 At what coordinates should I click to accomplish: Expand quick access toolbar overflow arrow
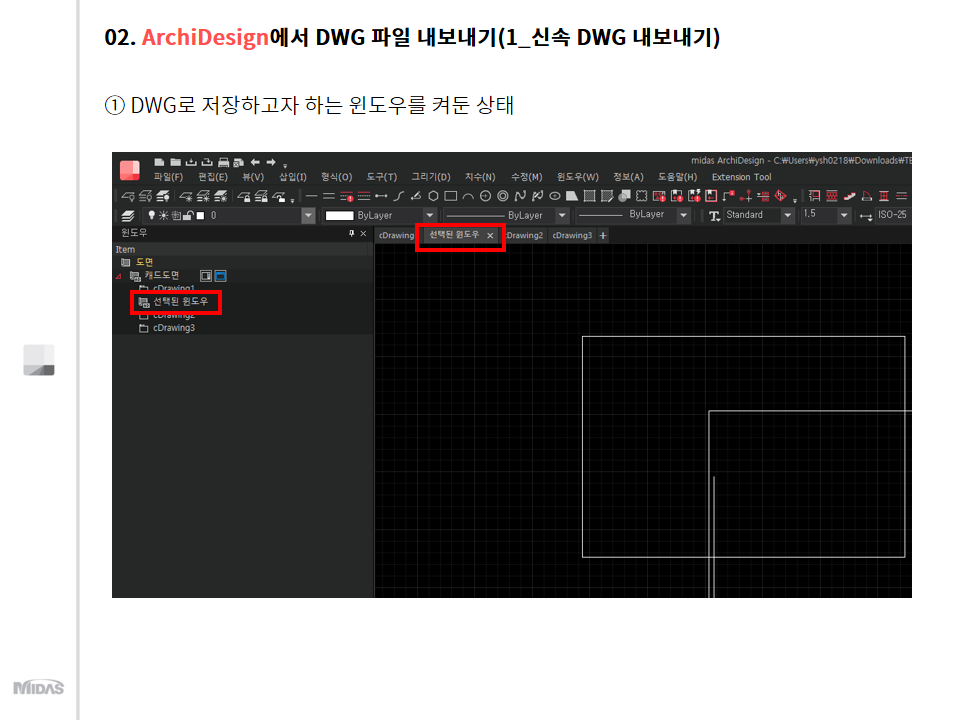tap(285, 165)
